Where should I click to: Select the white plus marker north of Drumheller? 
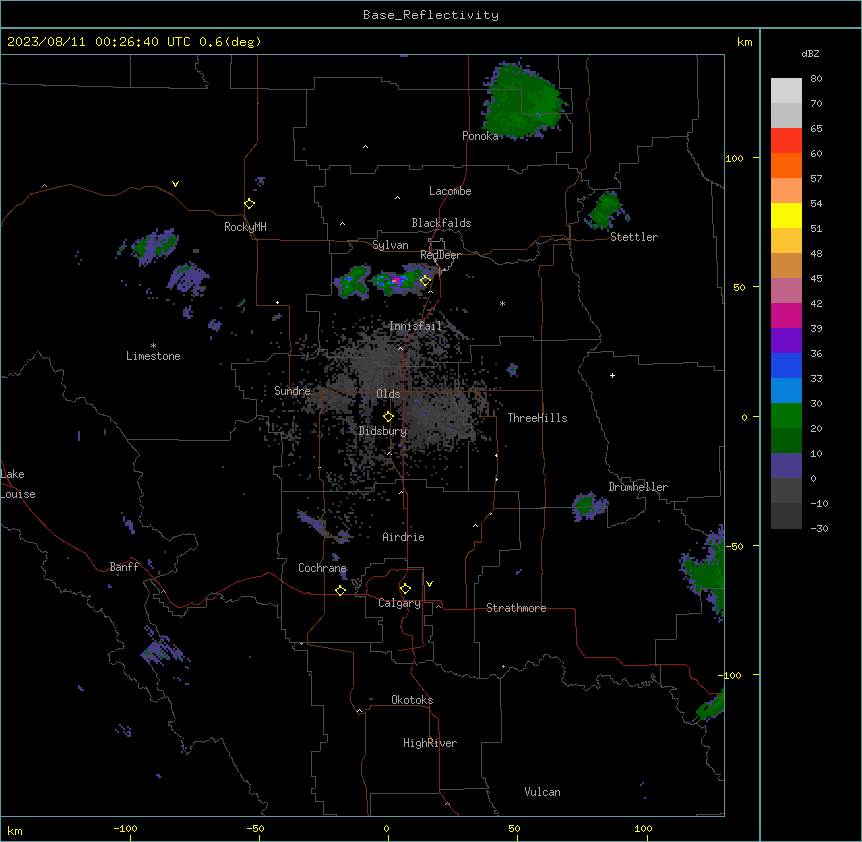pos(612,375)
